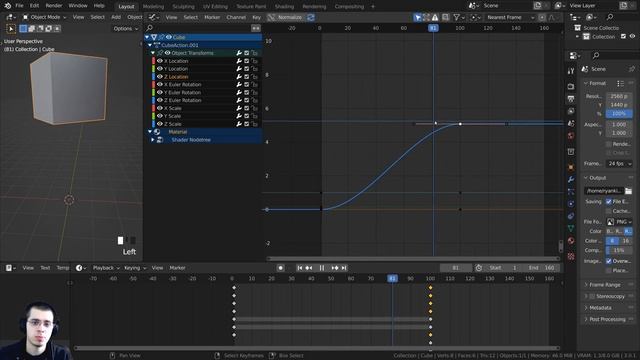640x360 pixels.
Task: Click the Compression slider at 15%
Action: tap(619, 250)
